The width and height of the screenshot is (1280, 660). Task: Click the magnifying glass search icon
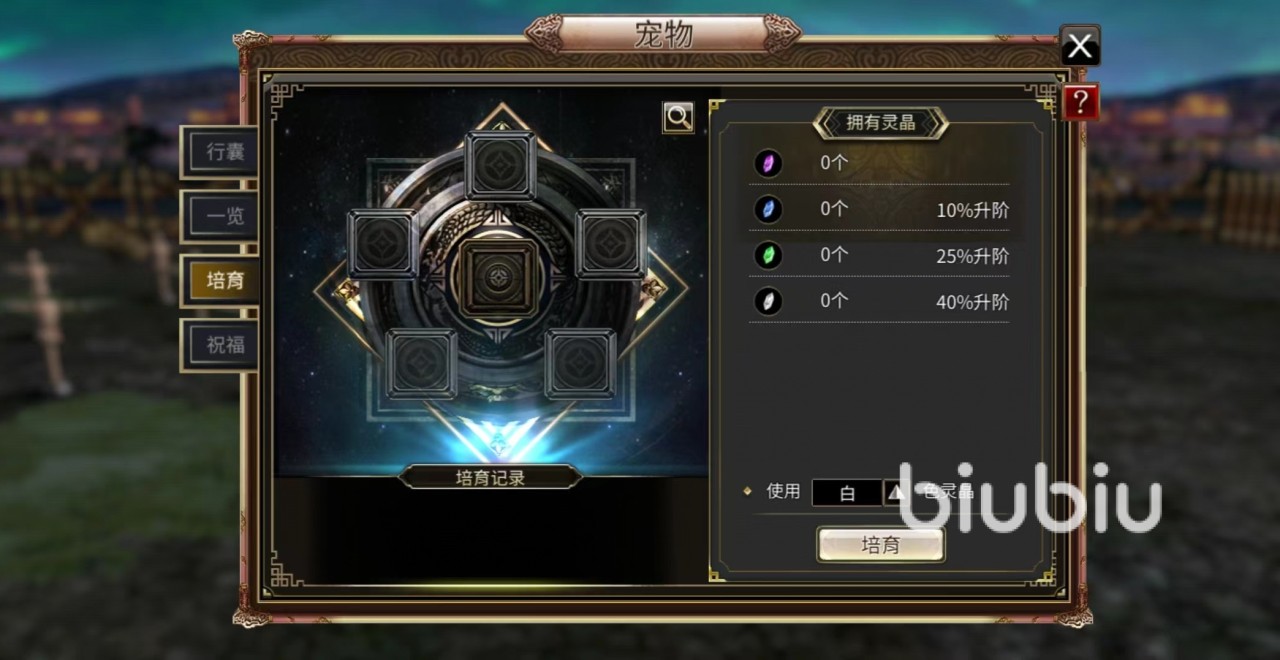pyautogui.click(x=678, y=117)
